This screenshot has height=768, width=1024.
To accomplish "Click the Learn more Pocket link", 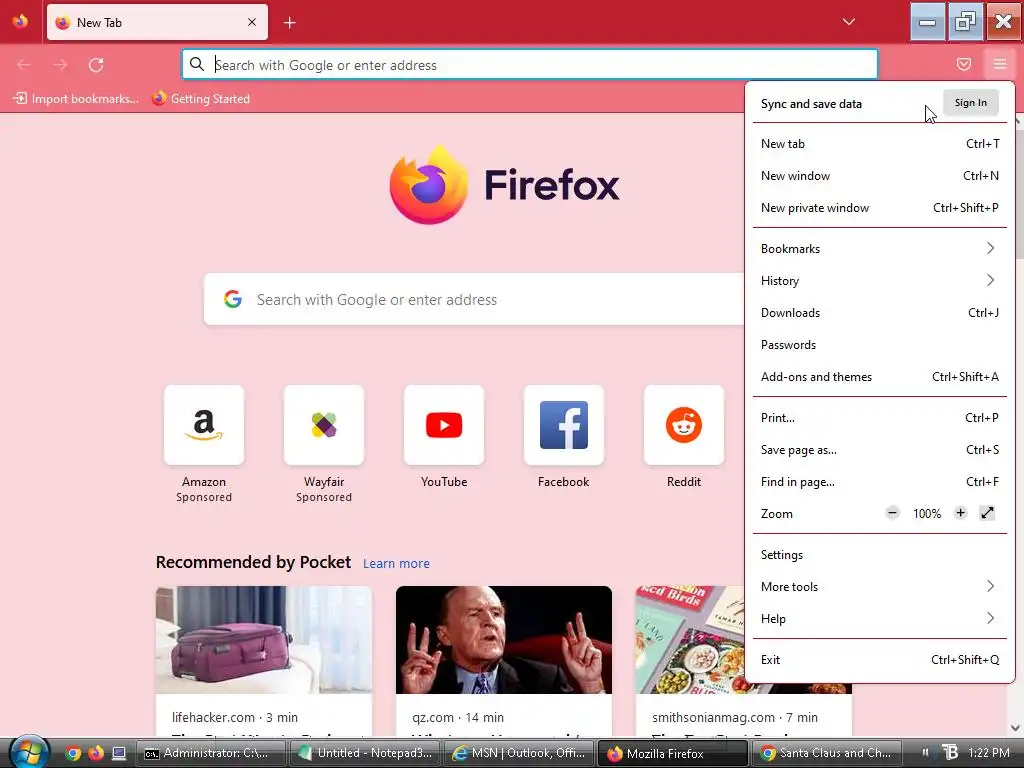I will pos(396,564).
